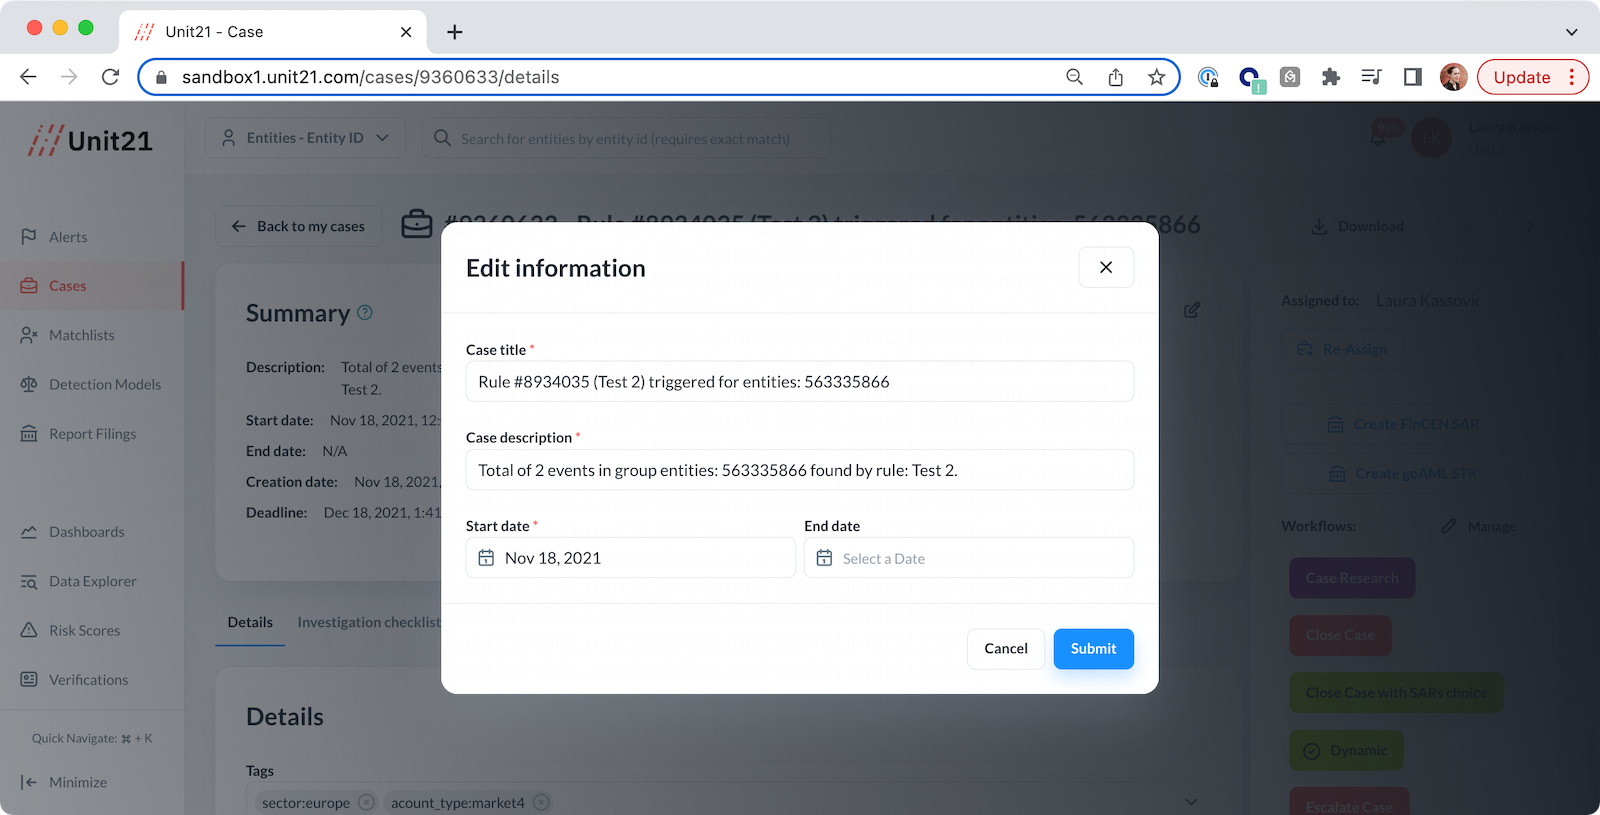Click the Report Filings building icon

click(x=29, y=434)
